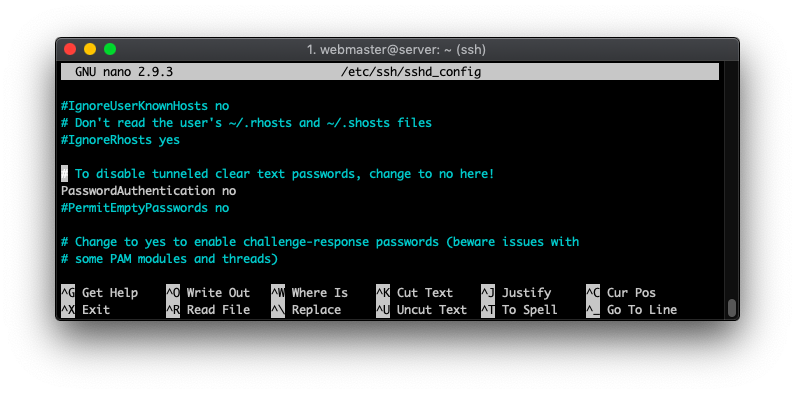
Task: Click the ^\ Replace shortcut
Action: pos(306,310)
